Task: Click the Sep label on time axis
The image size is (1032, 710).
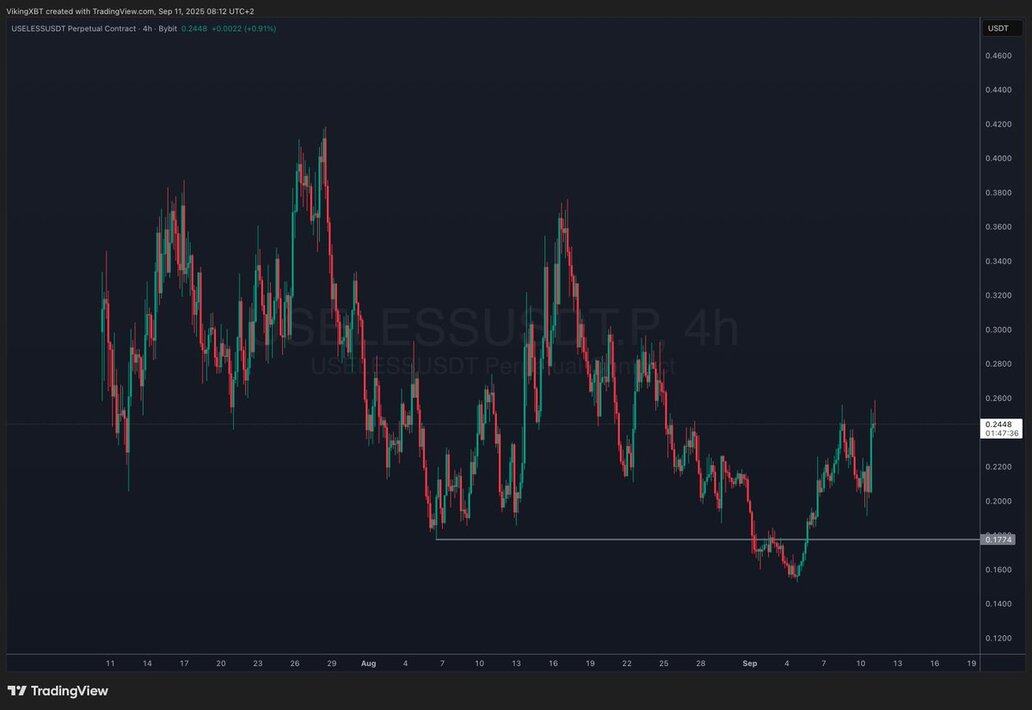Action: pyautogui.click(x=750, y=663)
